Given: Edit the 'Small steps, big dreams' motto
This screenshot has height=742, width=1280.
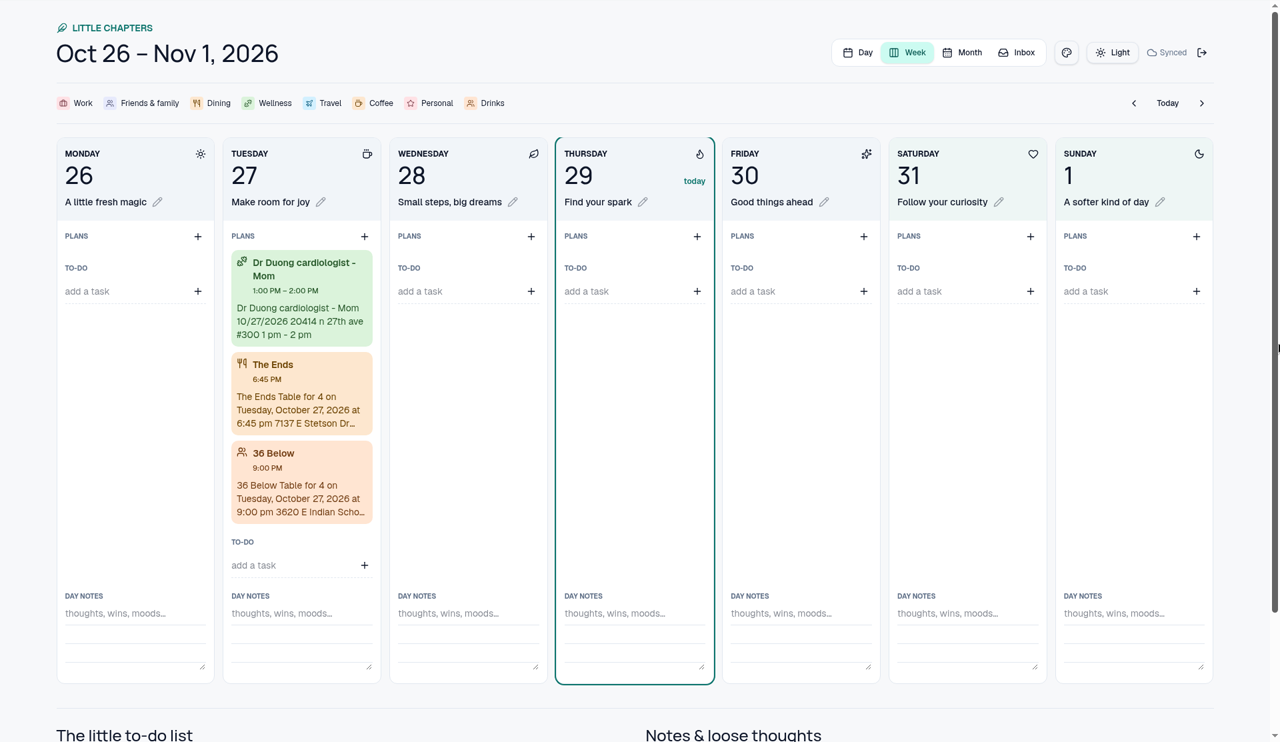Looking at the screenshot, I should [x=513, y=202].
